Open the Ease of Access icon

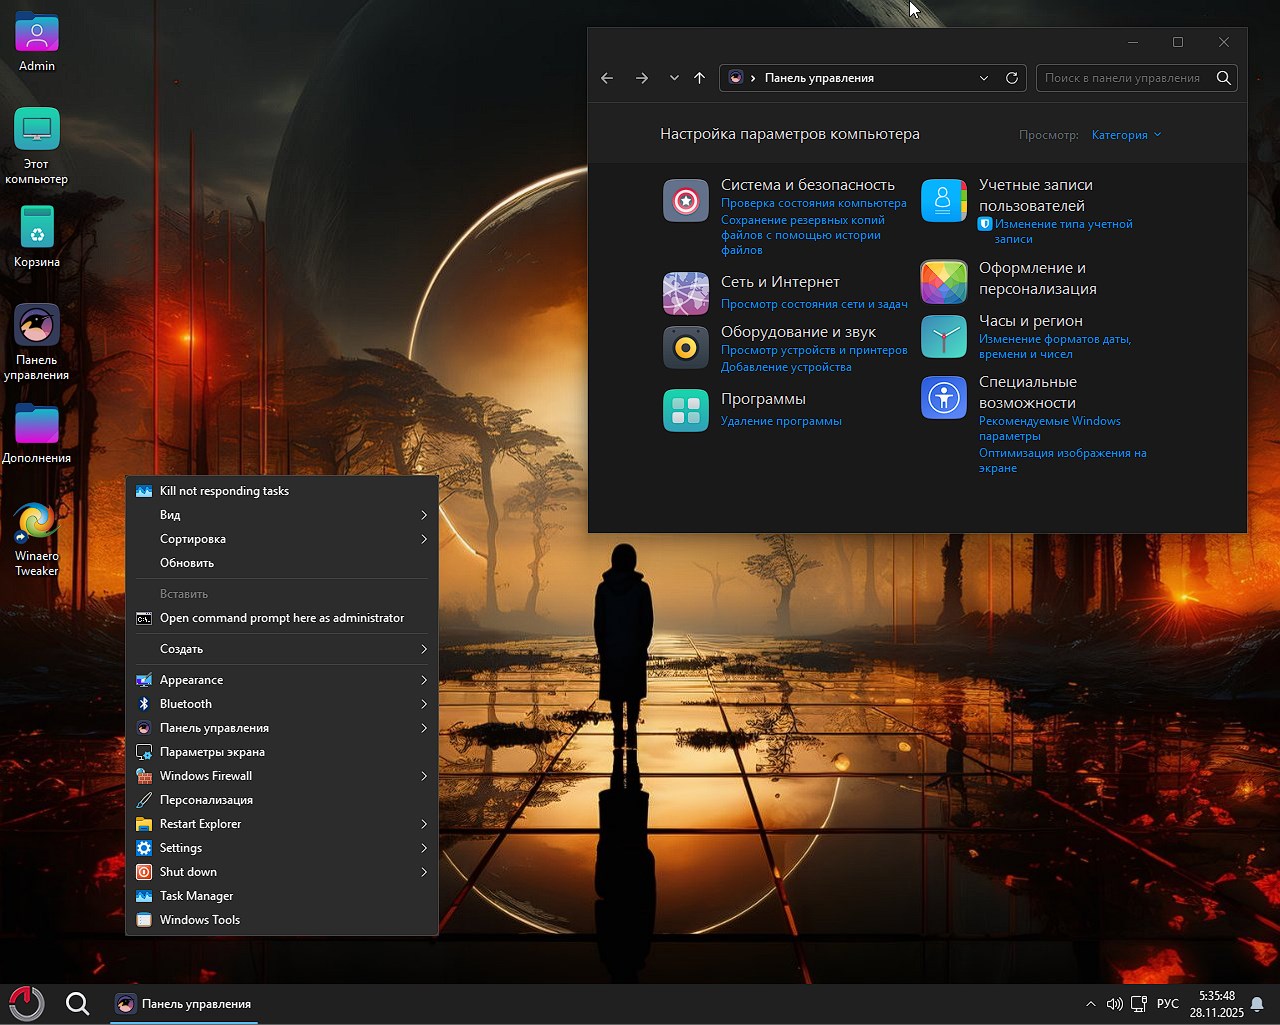[x=943, y=398]
